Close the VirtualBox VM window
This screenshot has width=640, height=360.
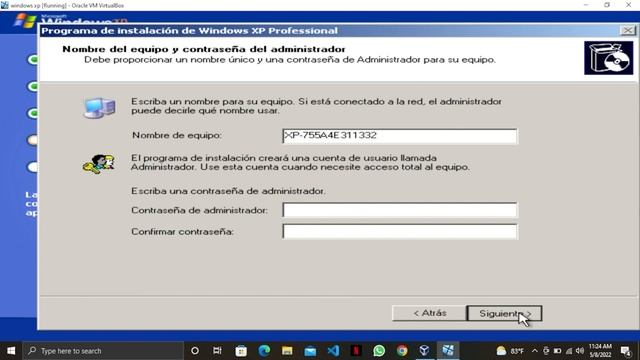coord(629,5)
